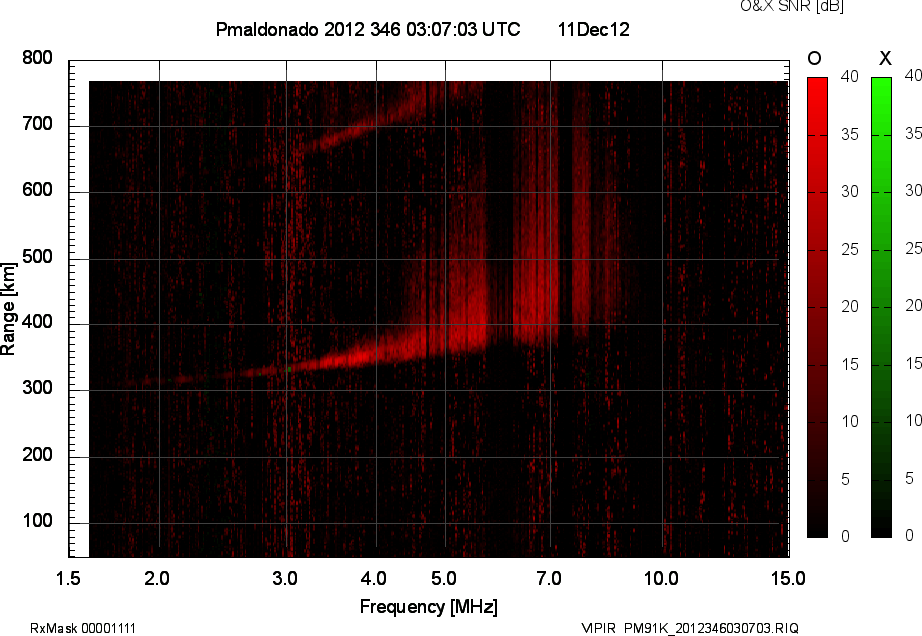Screen dimensions: 922x636
Task: Click the 1.5 MHz frequency tick label
Action: pos(68,578)
